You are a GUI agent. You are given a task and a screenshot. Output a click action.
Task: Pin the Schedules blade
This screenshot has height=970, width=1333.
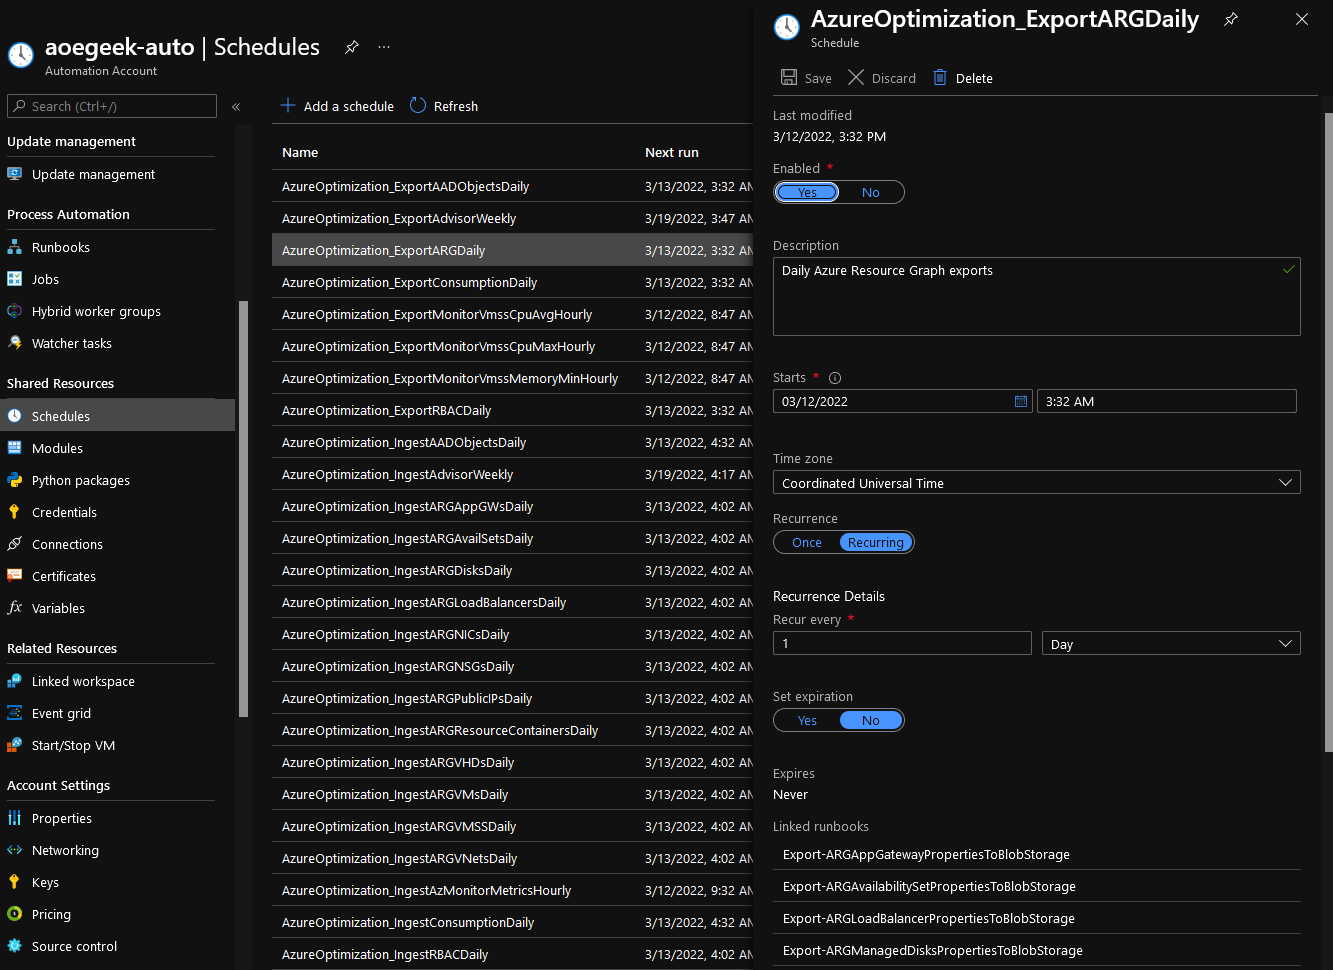click(x=352, y=47)
